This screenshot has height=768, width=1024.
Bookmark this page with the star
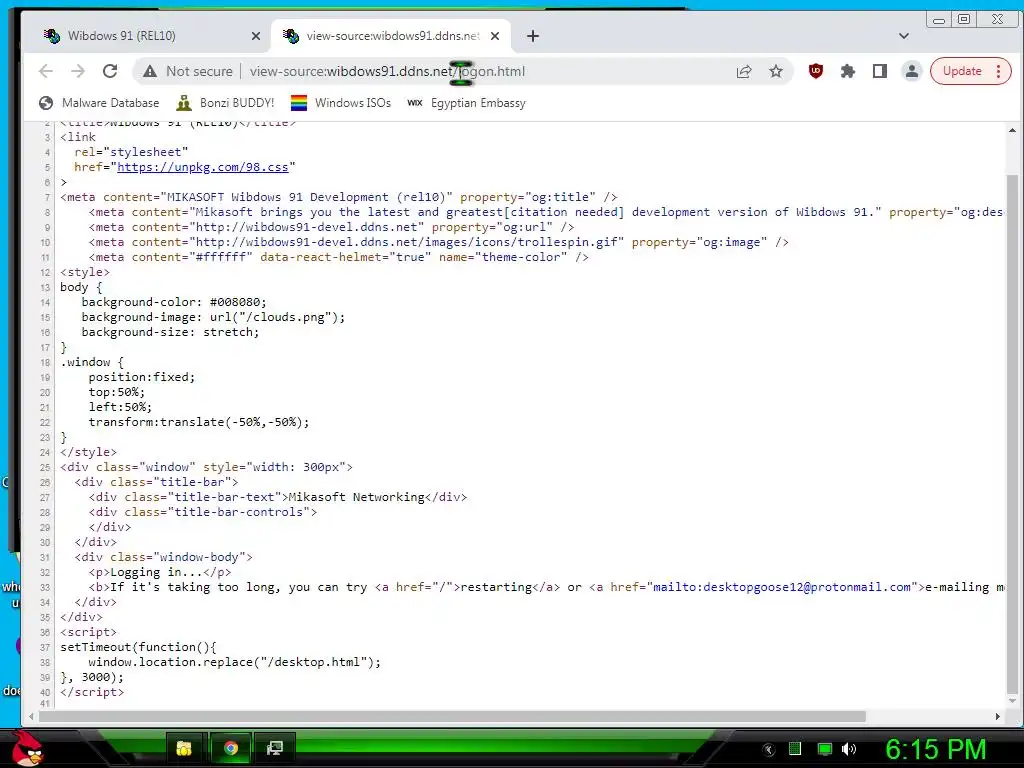tap(776, 71)
